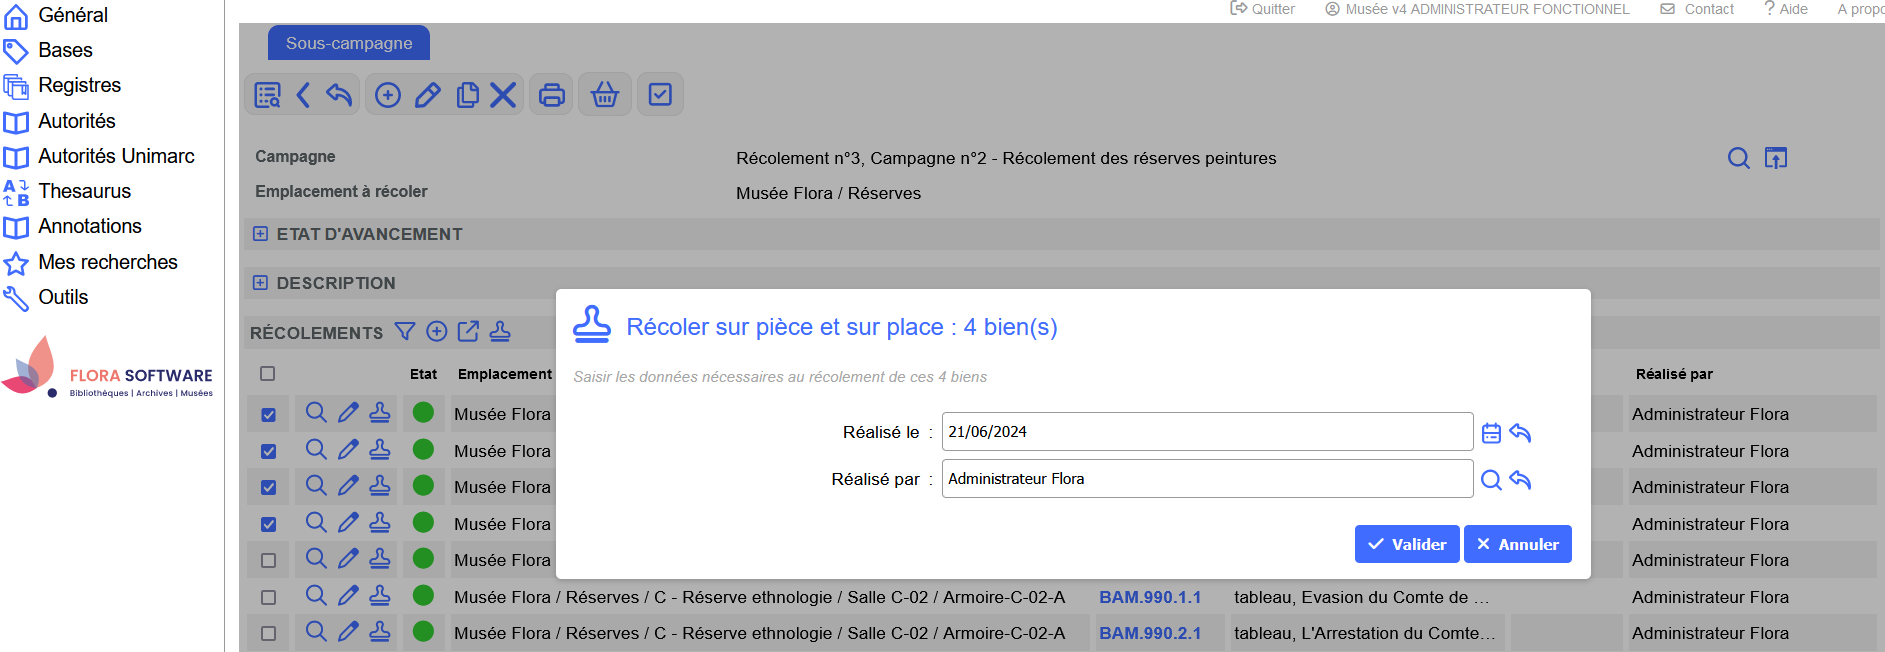1885x652 pixels.
Task: Uncheck the first row checkbox
Action: pos(268,414)
